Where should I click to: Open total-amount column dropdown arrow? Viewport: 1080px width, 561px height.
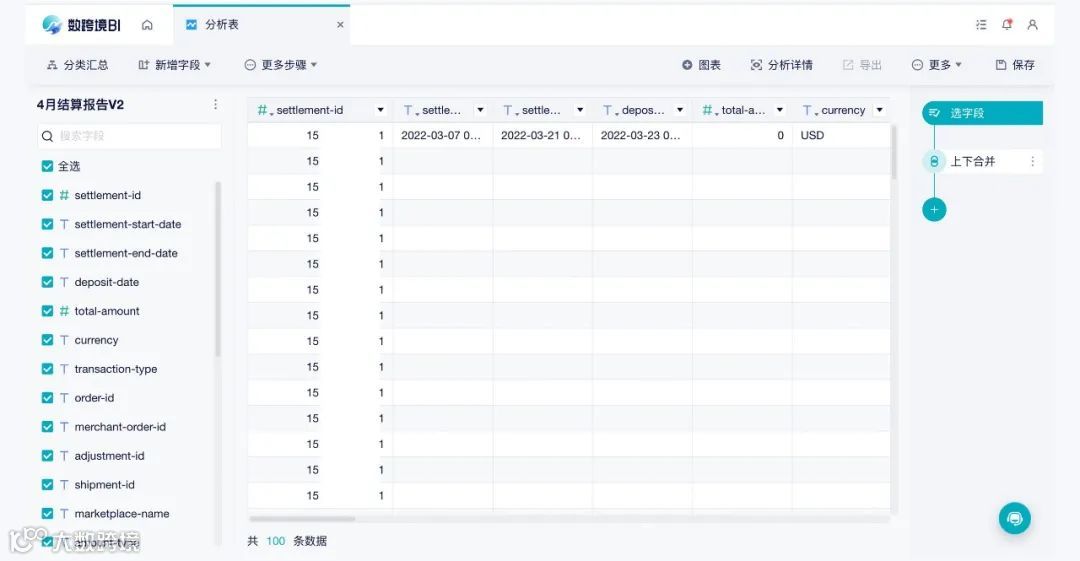click(780, 110)
